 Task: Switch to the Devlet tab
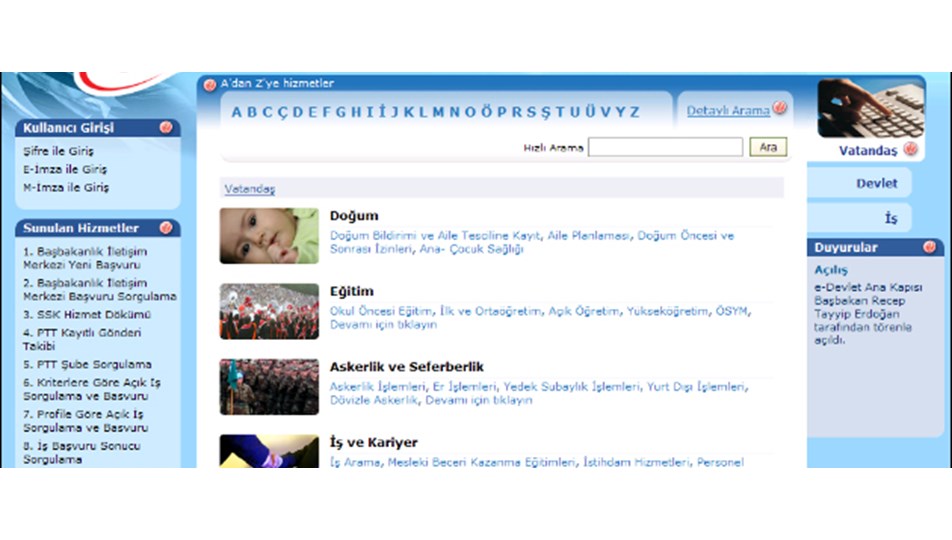click(876, 183)
